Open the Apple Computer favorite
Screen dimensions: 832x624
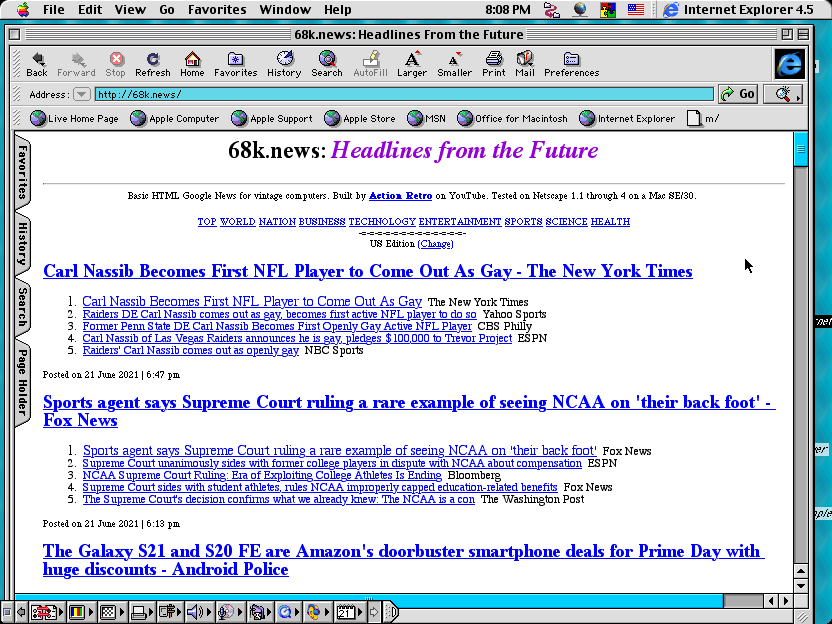175,118
